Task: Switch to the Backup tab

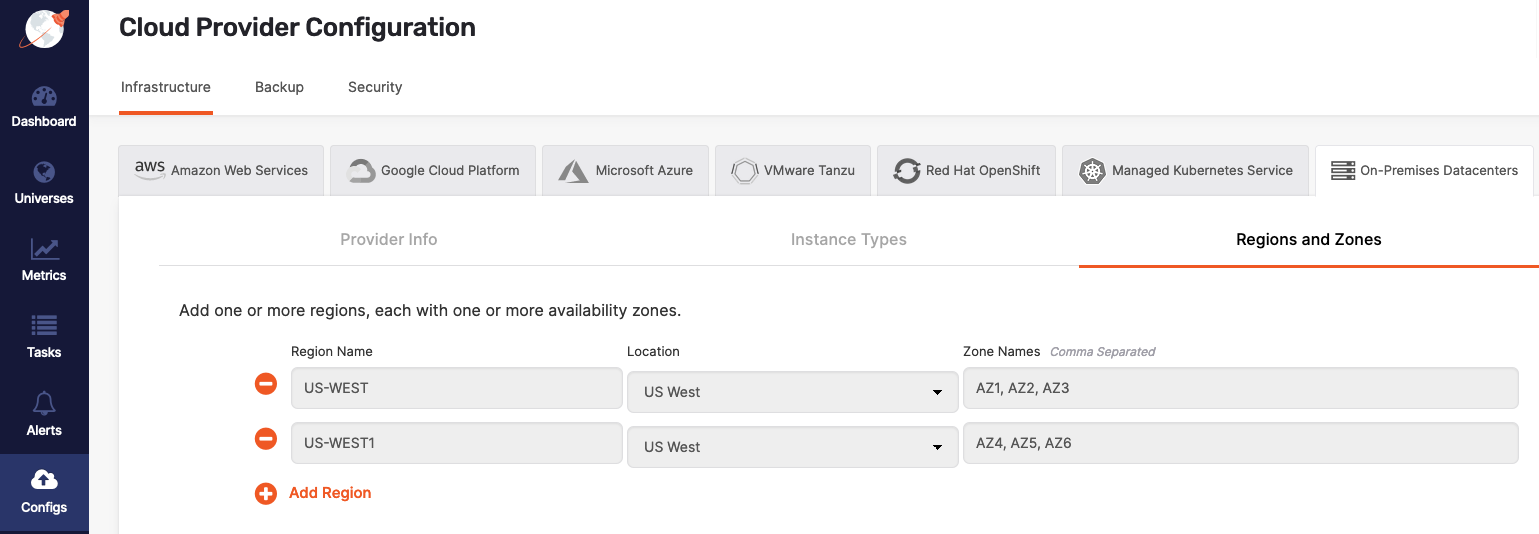Action: pyautogui.click(x=279, y=87)
